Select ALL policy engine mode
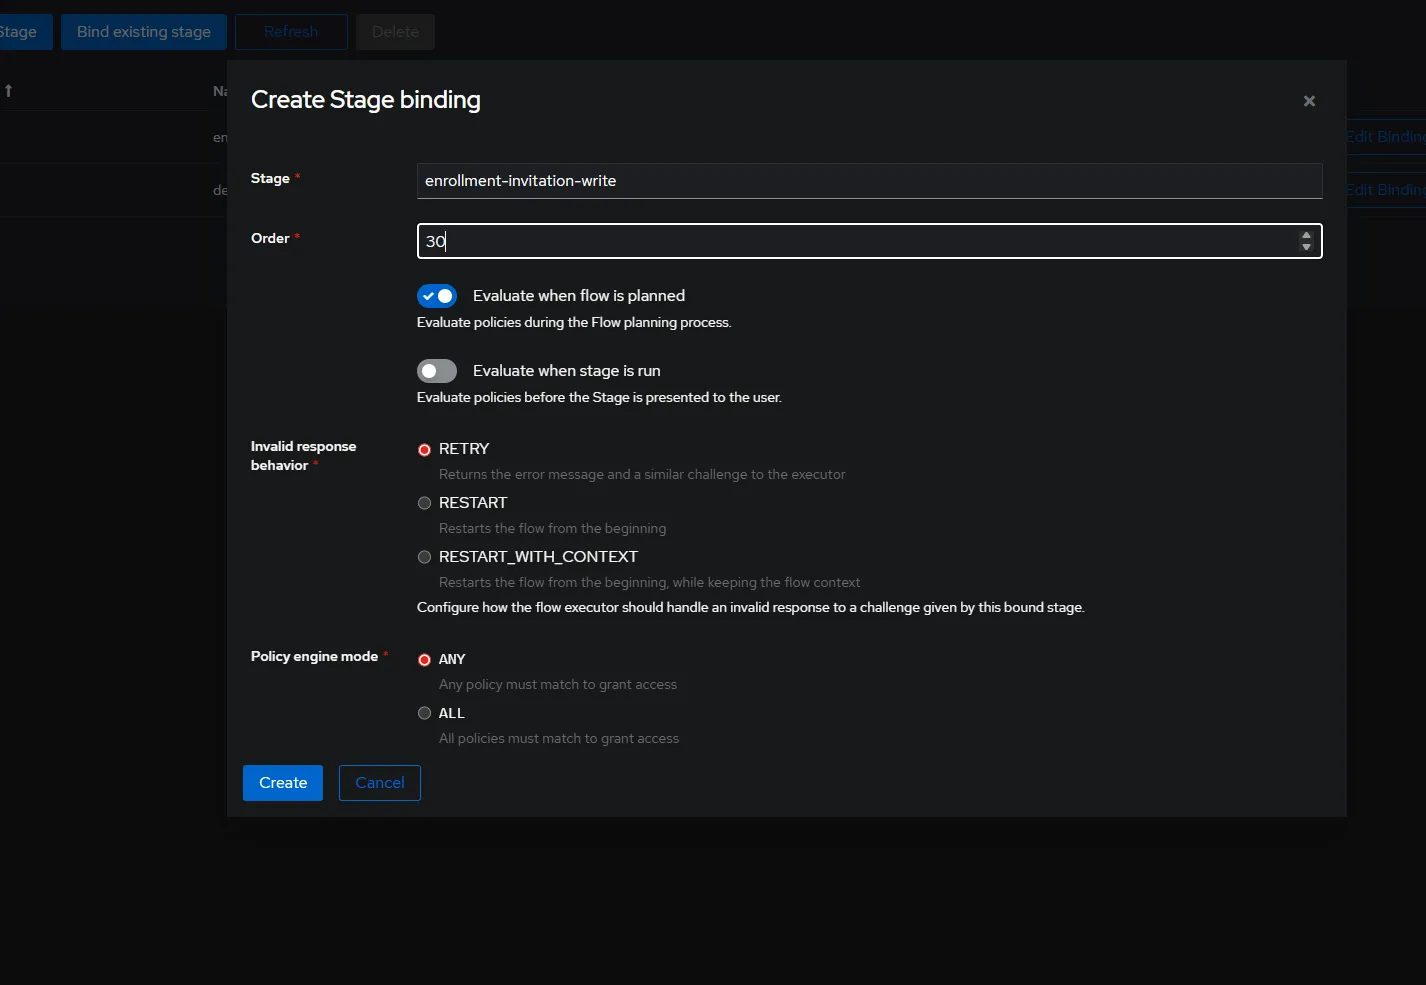Screen dimensions: 1426x985 tap(425, 713)
